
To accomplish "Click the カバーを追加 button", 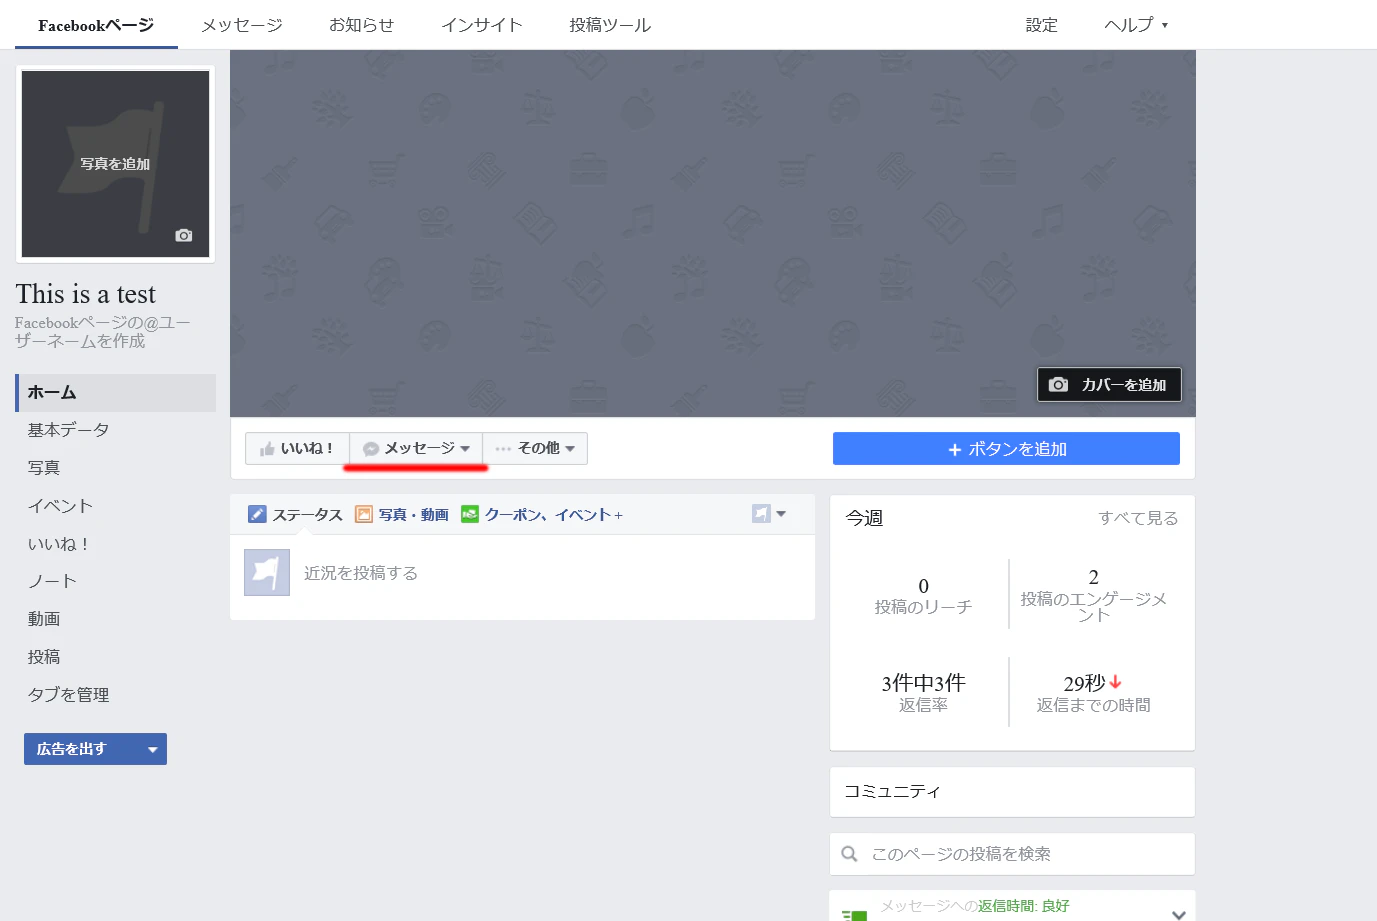I will (1109, 384).
